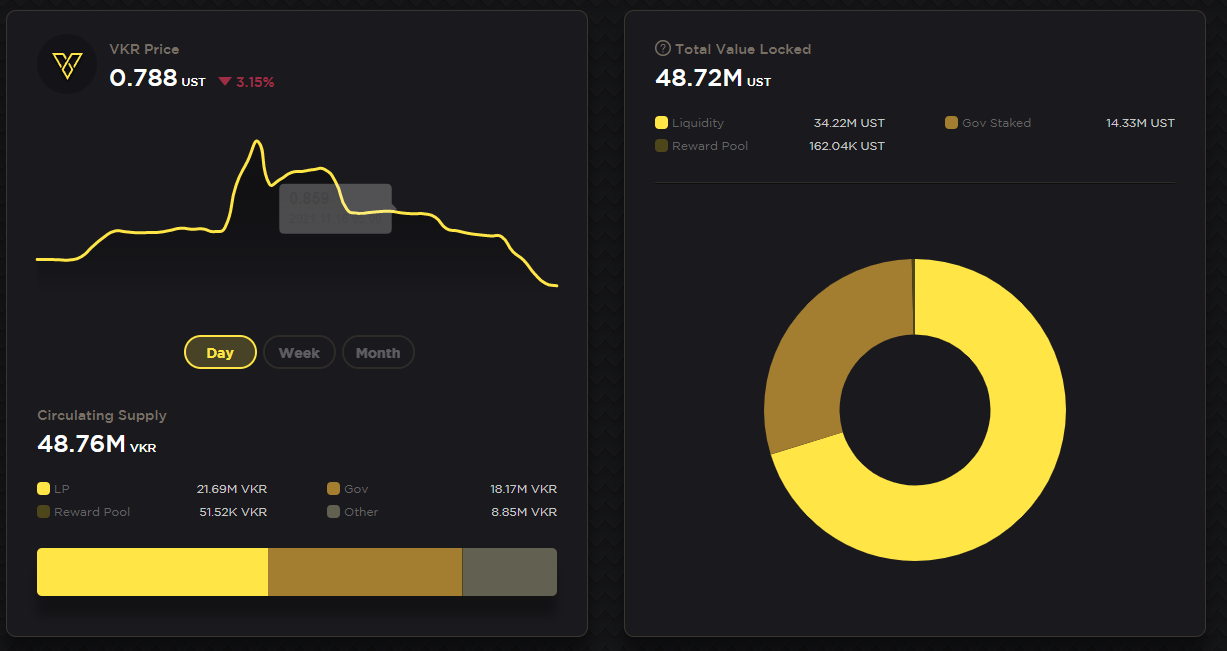Screen dimensions: 1227x651
Task: Click the brown Gov segment of supply bar
Action: point(365,572)
